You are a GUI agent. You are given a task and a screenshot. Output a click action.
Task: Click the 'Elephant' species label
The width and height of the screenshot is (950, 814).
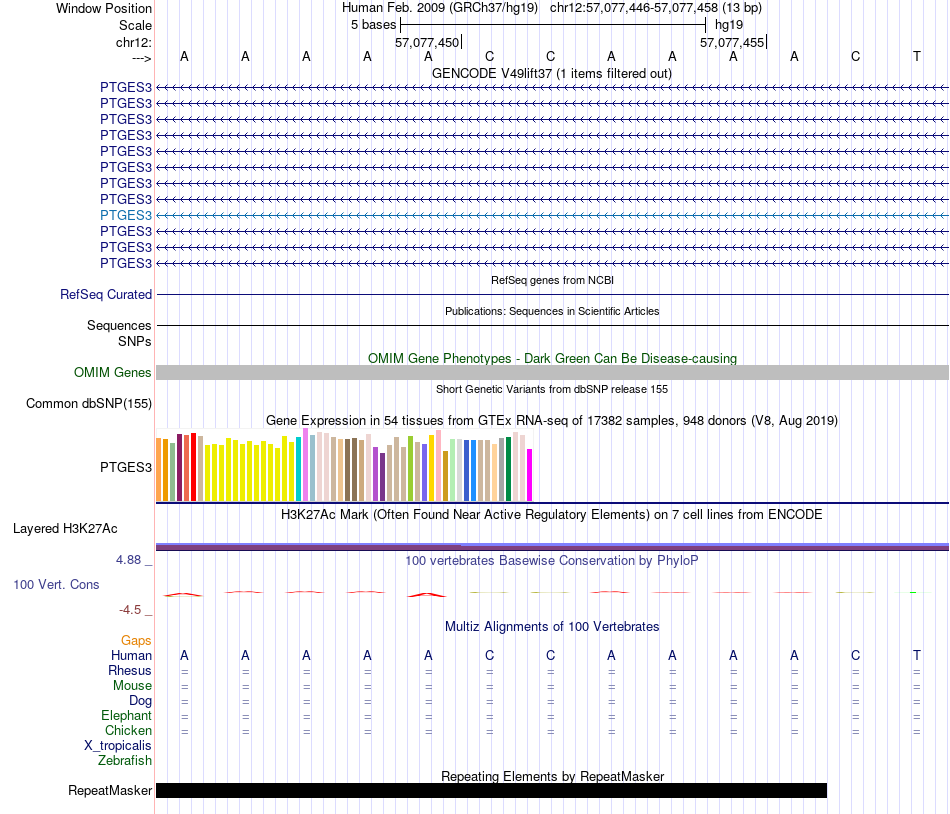(127, 715)
